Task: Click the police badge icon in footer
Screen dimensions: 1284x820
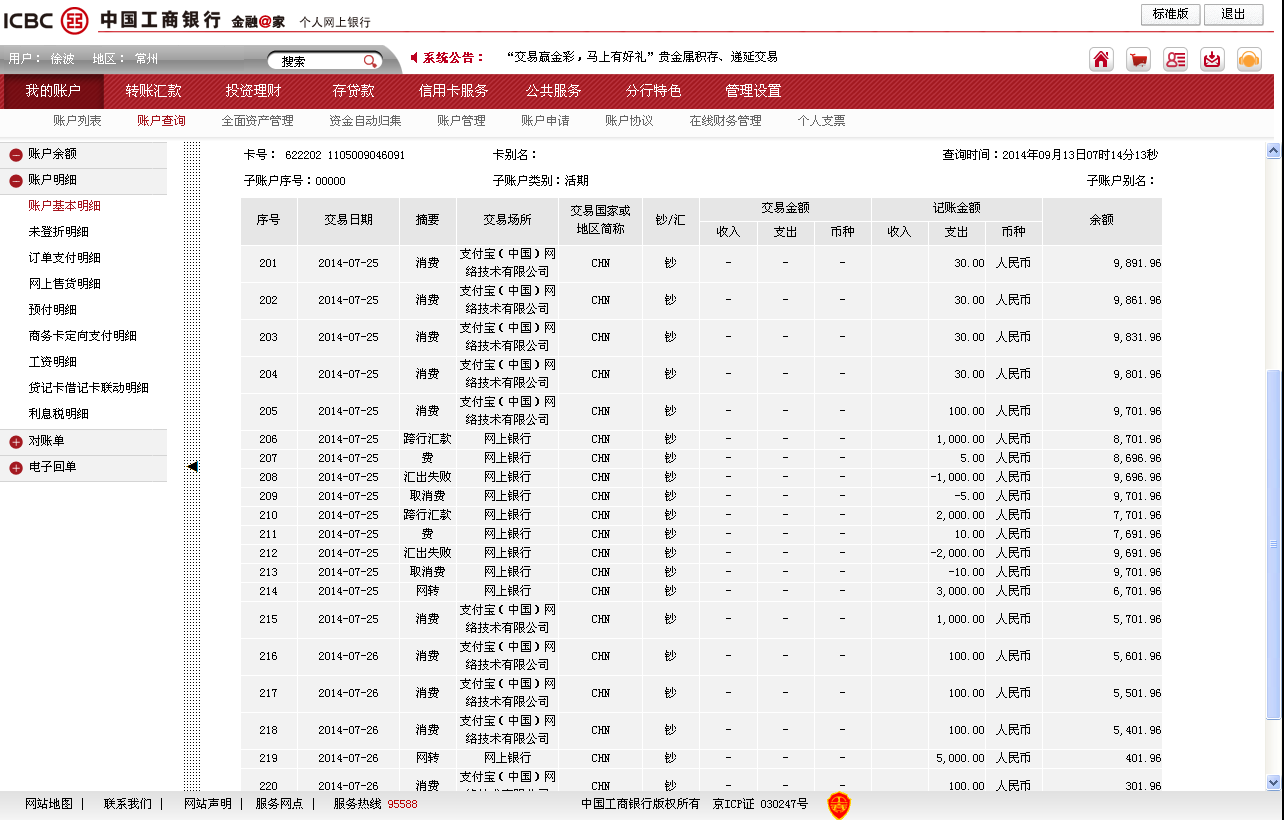Action: (838, 805)
